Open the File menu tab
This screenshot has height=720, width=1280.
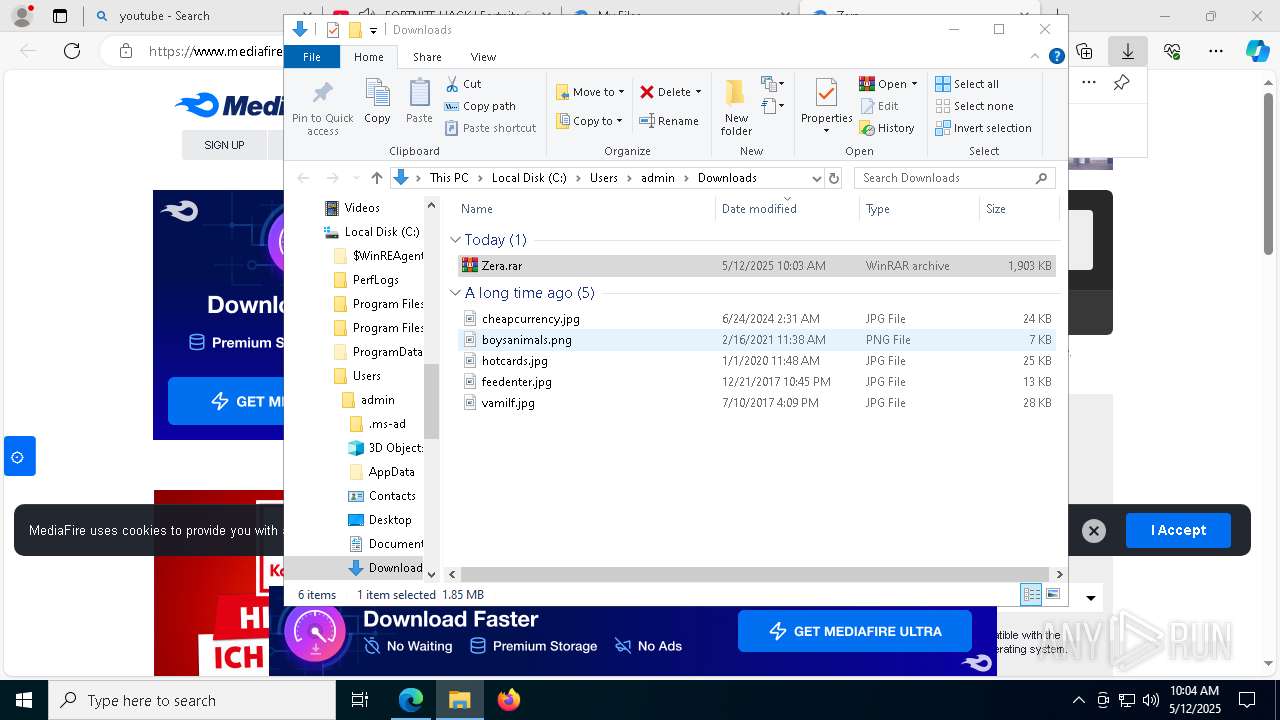[312, 57]
